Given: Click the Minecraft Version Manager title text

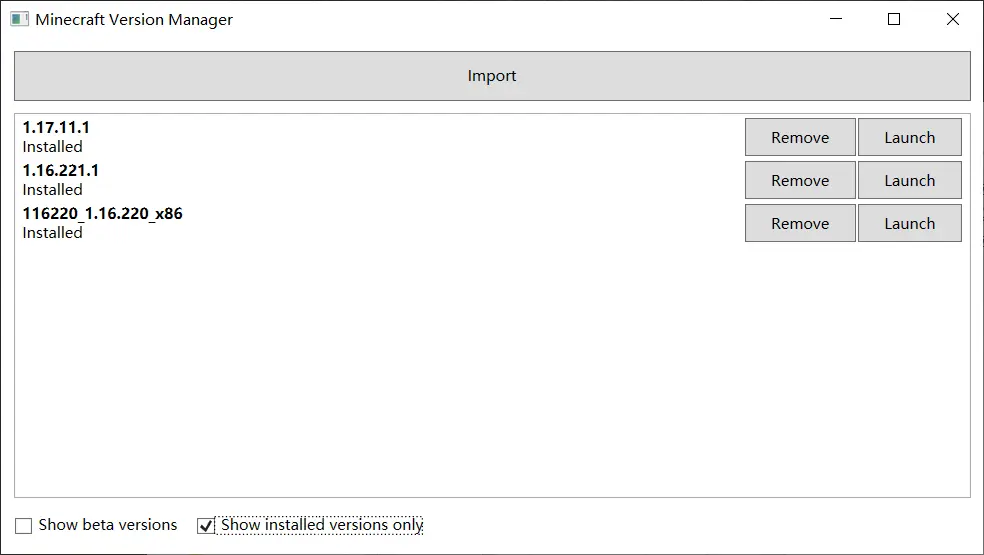Looking at the screenshot, I should tap(134, 19).
